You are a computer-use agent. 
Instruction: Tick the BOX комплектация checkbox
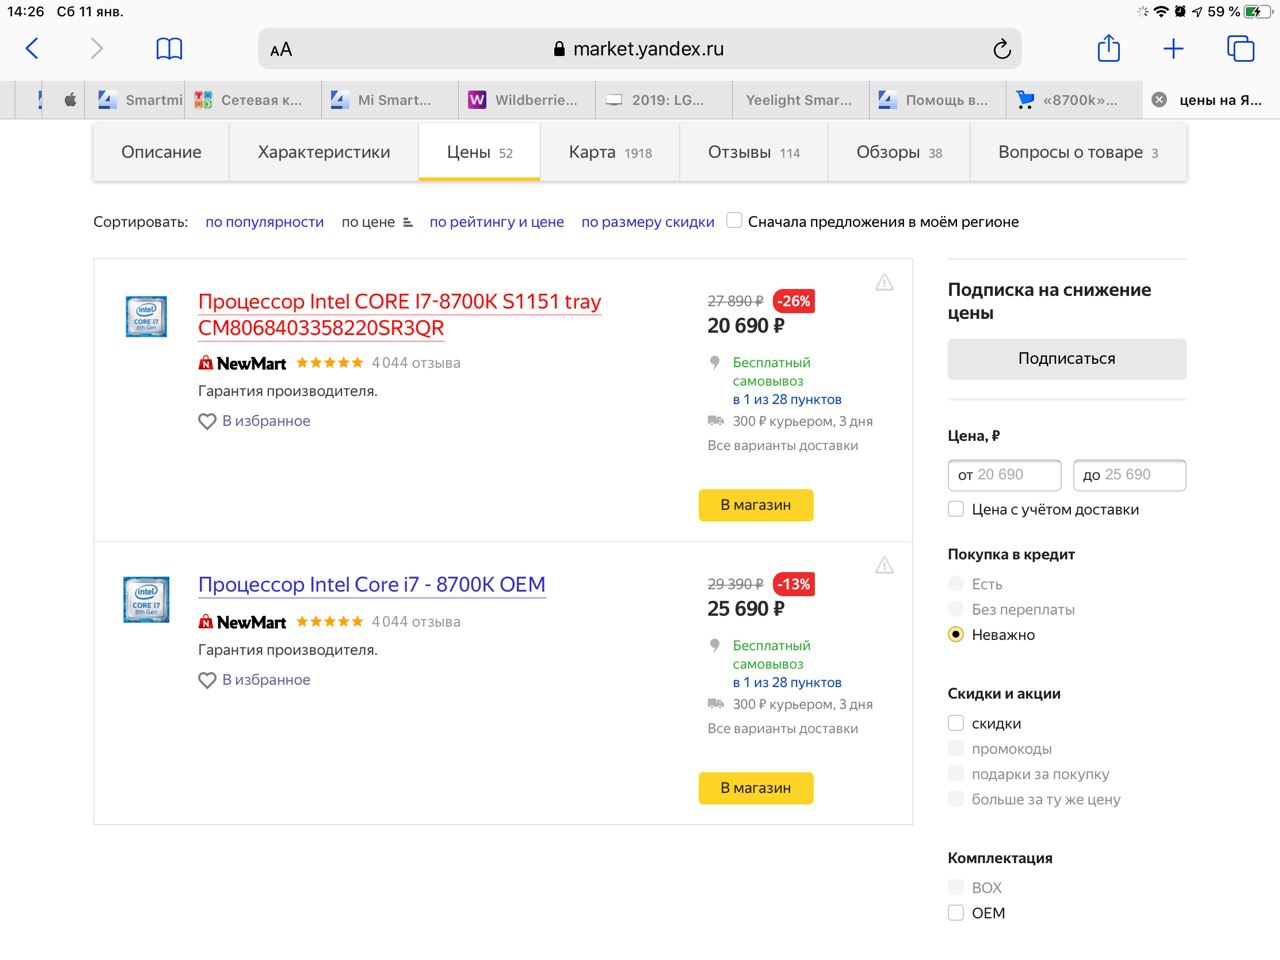[956, 887]
